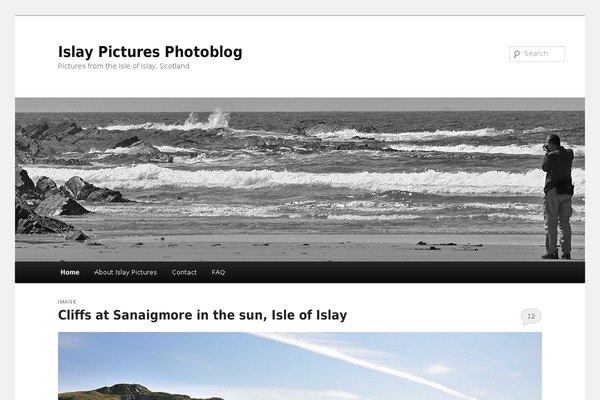Click the black-and-white beach header banner
This screenshot has width=600, height=400.
(x=300, y=180)
